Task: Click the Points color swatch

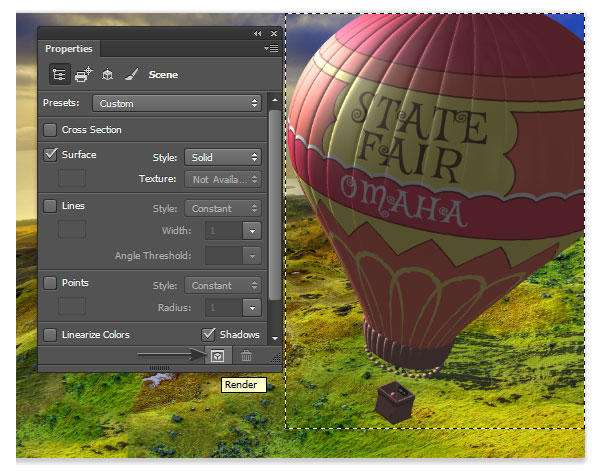Action: pos(72,306)
